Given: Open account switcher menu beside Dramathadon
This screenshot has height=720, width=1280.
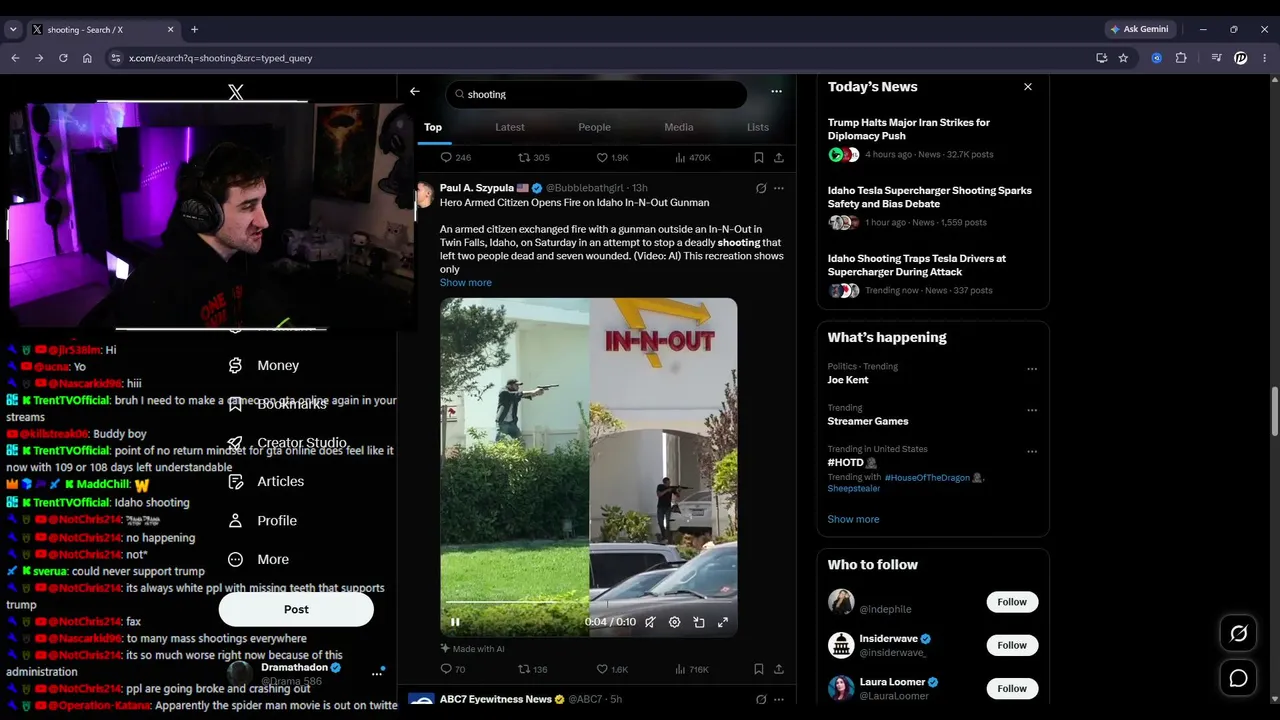Looking at the screenshot, I should click(x=377, y=673).
